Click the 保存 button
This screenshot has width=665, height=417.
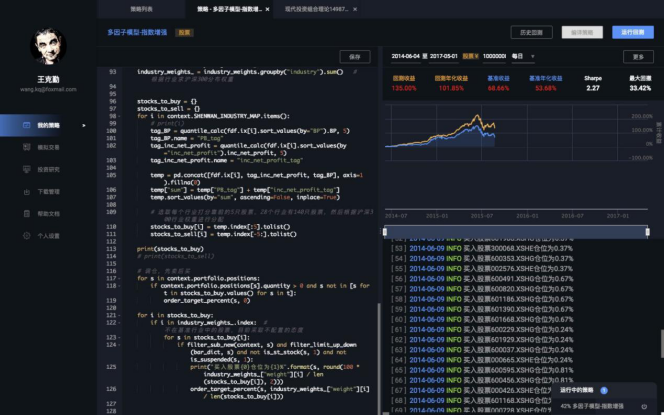coord(354,57)
